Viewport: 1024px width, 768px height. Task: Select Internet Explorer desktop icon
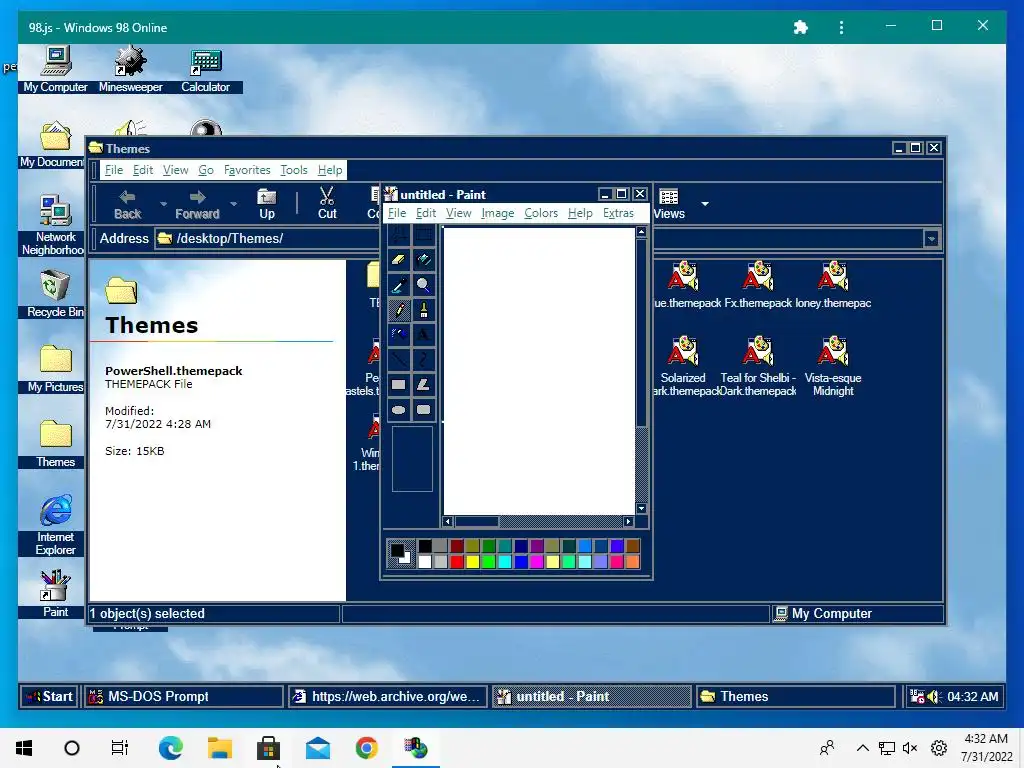56,525
